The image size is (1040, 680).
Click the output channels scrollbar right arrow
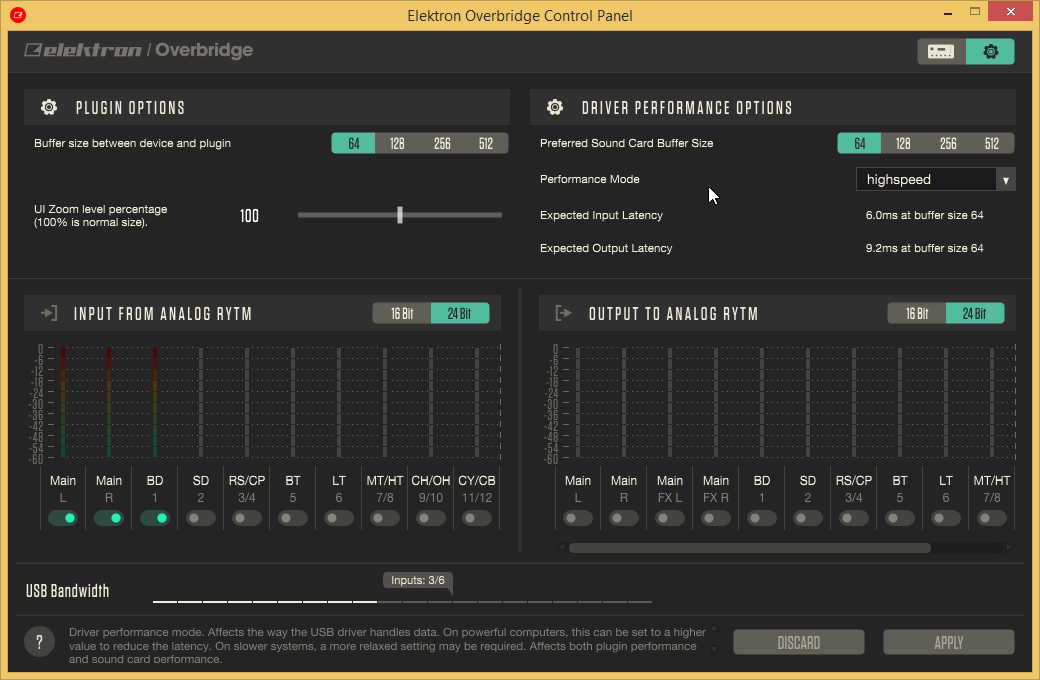click(1009, 548)
